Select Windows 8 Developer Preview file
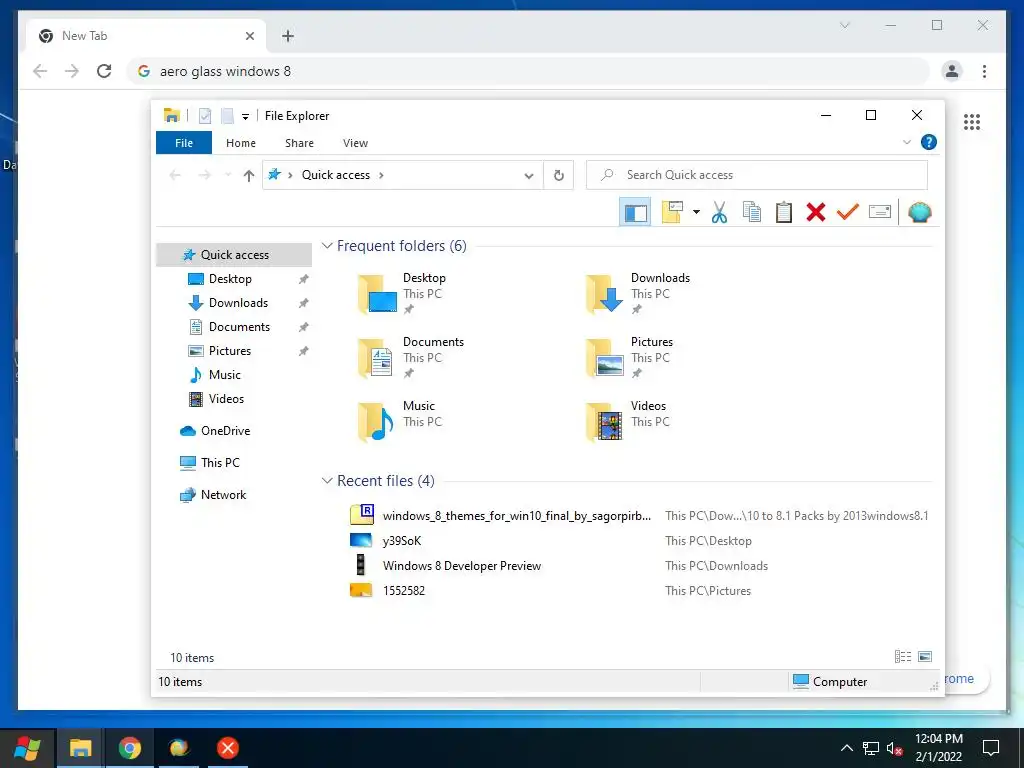The height and width of the screenshot is (768, 1024). (x=462, y=566)
